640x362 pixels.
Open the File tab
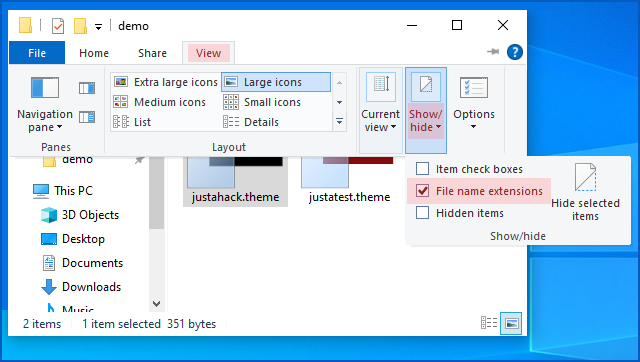pos(37,53)
